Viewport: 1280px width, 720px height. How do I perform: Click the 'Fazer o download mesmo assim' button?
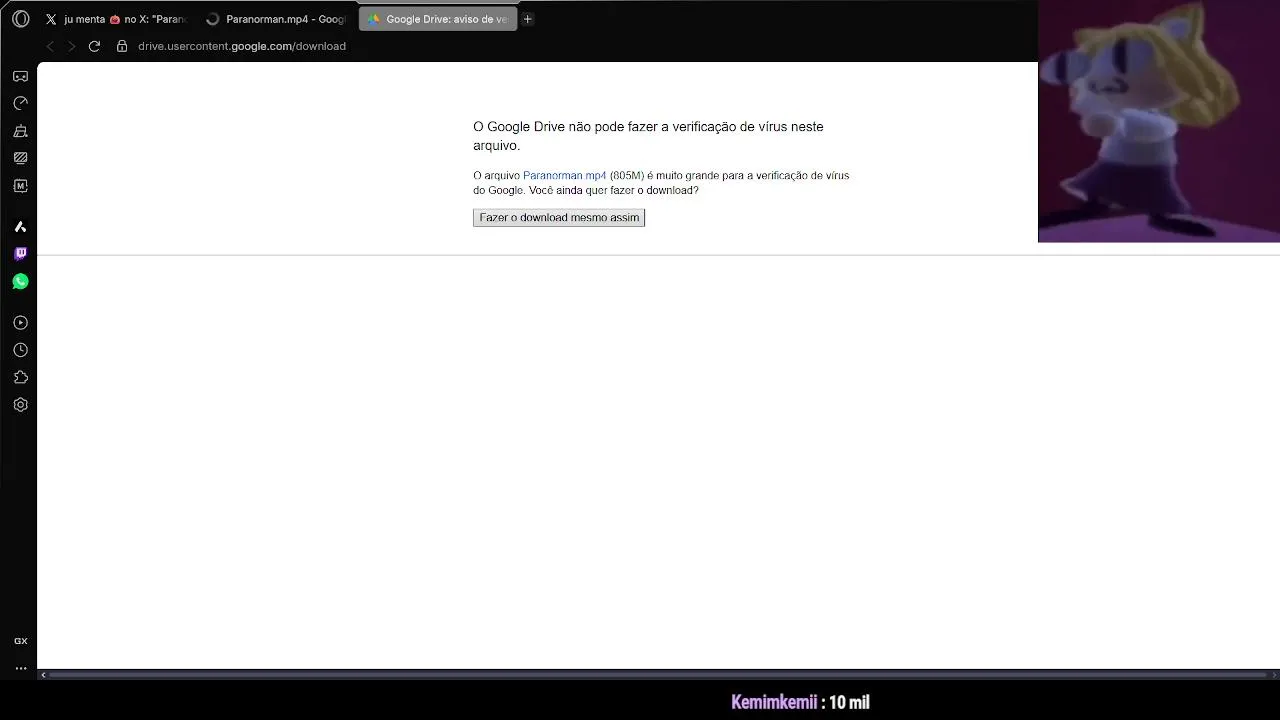pyautogui.click(x=559, y=217)
